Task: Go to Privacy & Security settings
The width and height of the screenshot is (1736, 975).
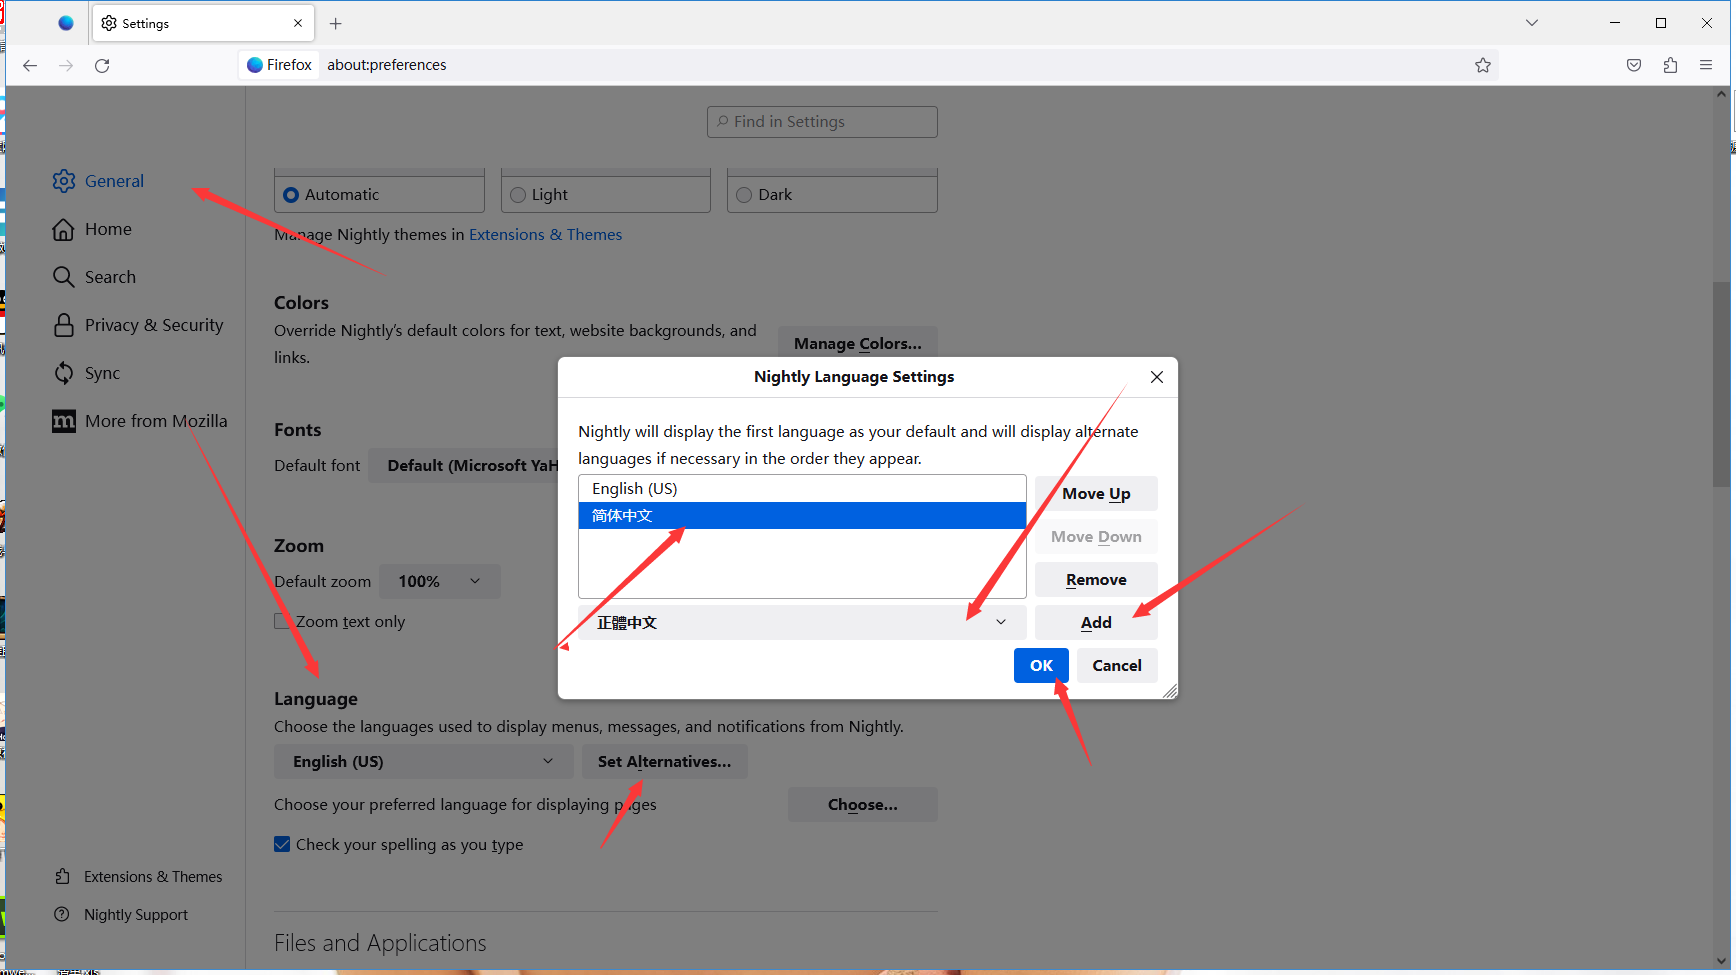Action: (x=153, y=325)
